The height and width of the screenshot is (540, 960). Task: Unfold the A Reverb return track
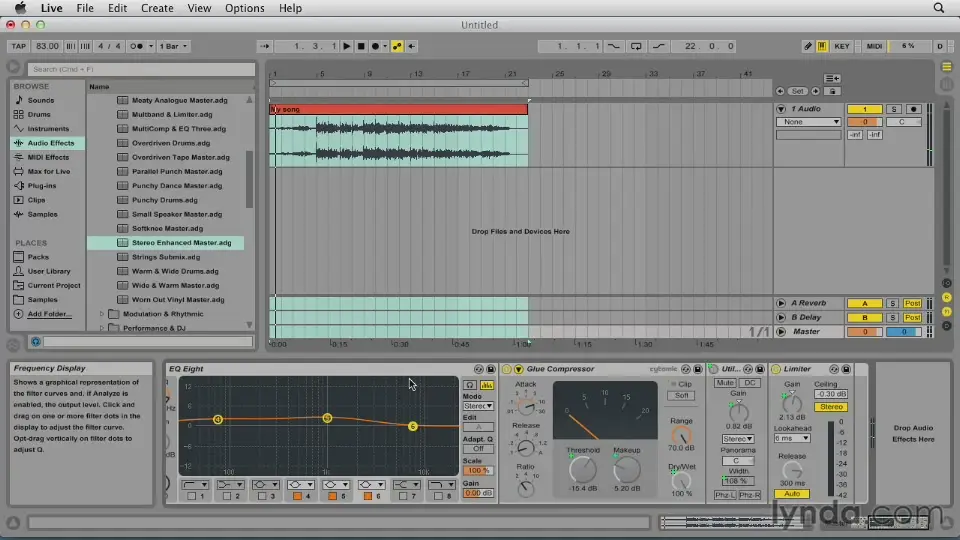tap(781, 303)
